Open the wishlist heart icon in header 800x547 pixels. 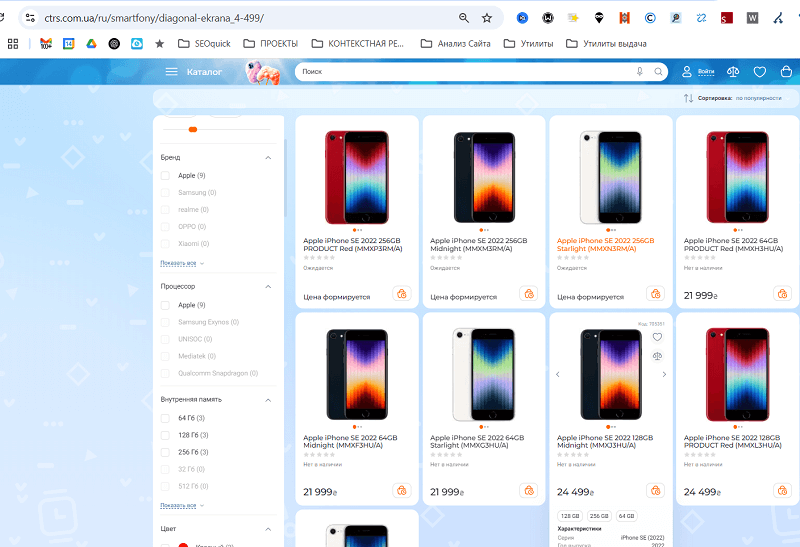[760, 72]
